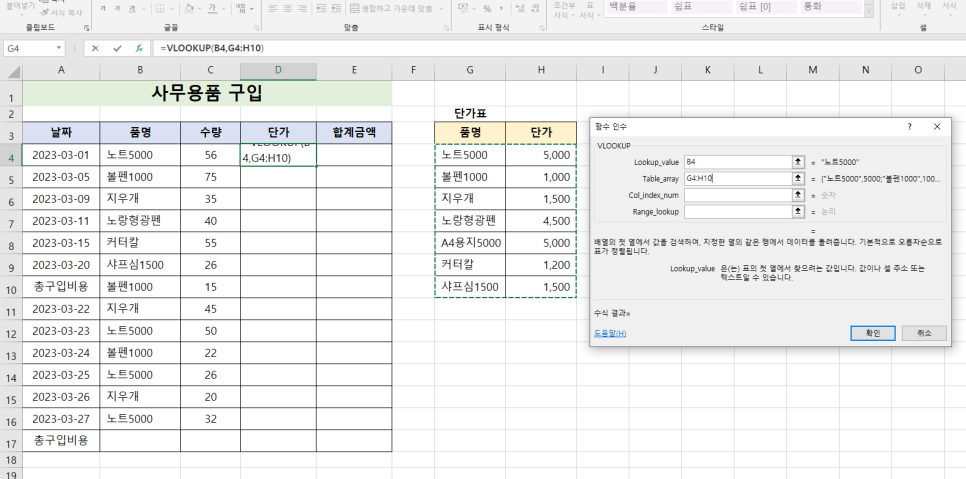Screen dimensions: 966x479
Task: Click Col_index_num range selector icon
Action: click(798, 195)
